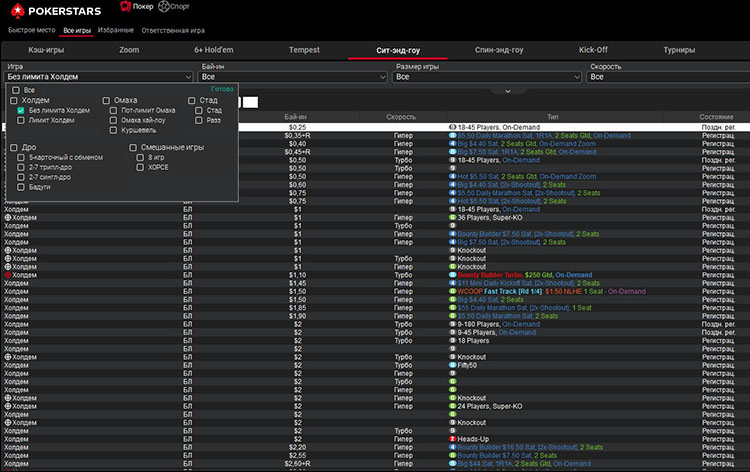Click the badge beside 9-45 Players

(452, 332)
